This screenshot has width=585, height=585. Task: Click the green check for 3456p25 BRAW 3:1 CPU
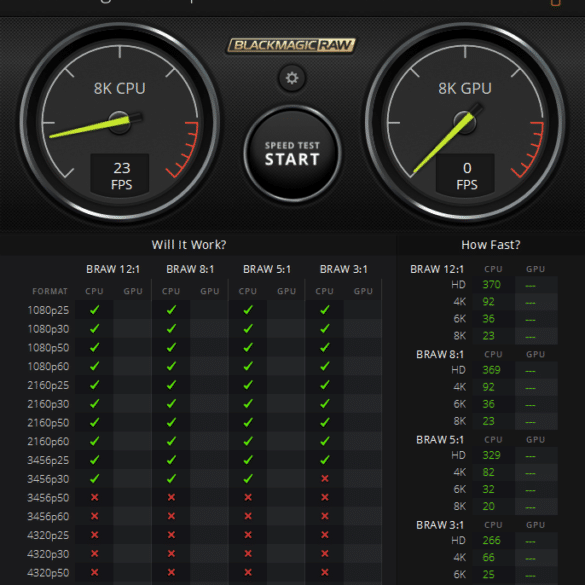point(325,460)
